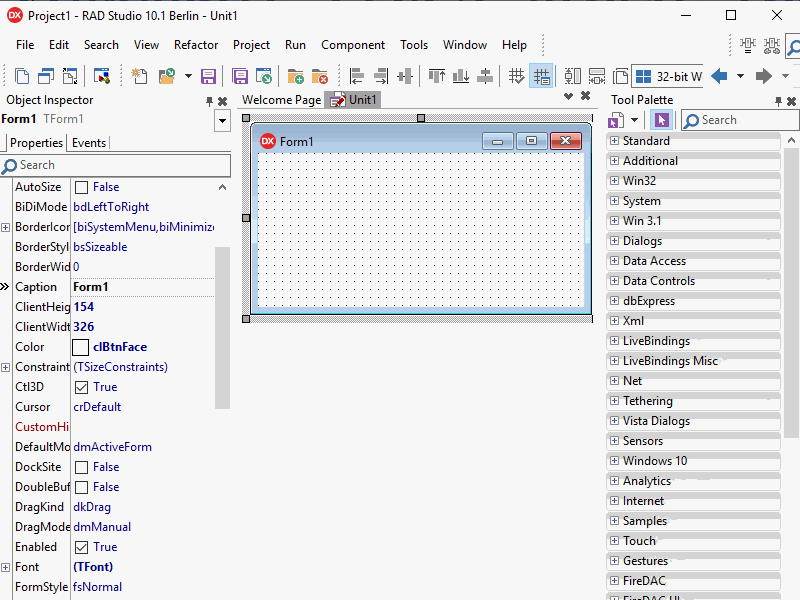Pin the Tool Palette panel

(778, 102)
